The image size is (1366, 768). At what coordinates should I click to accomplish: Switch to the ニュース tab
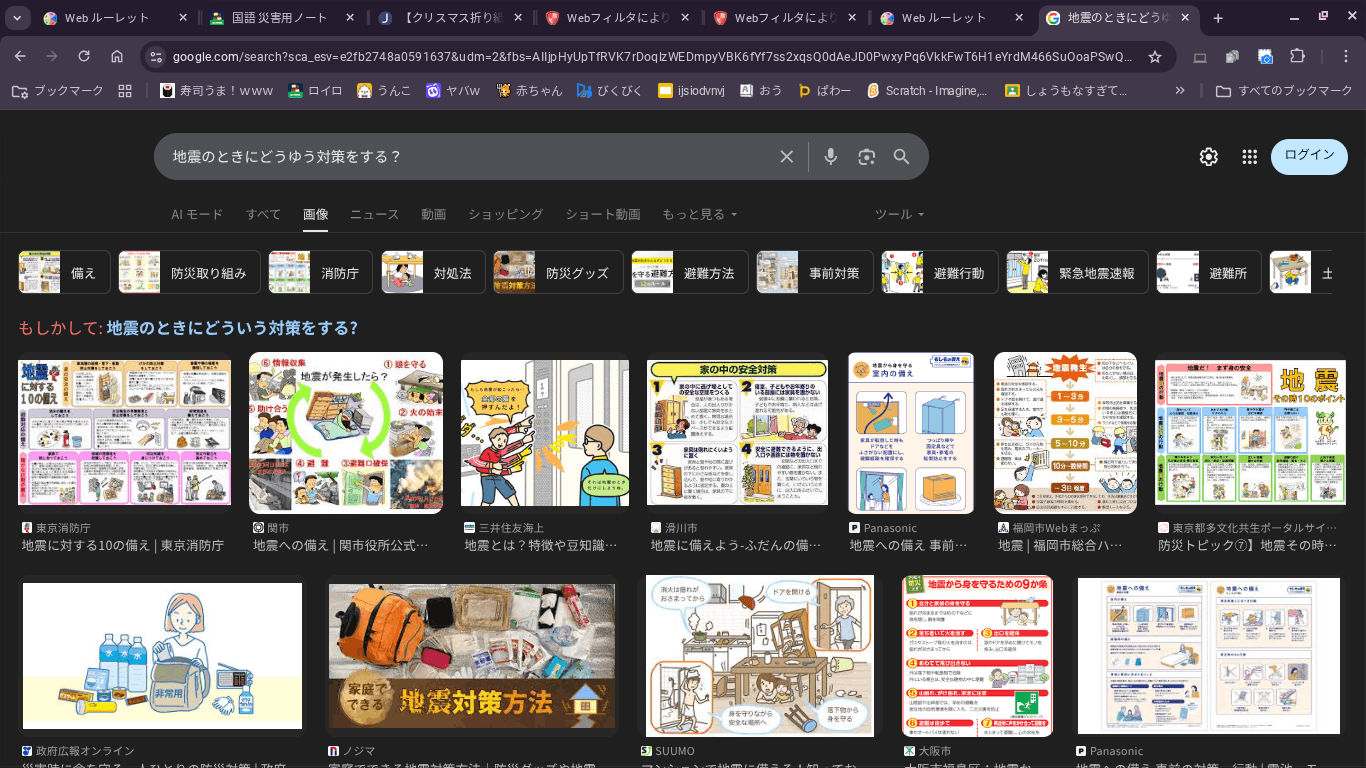click(374, 214)
